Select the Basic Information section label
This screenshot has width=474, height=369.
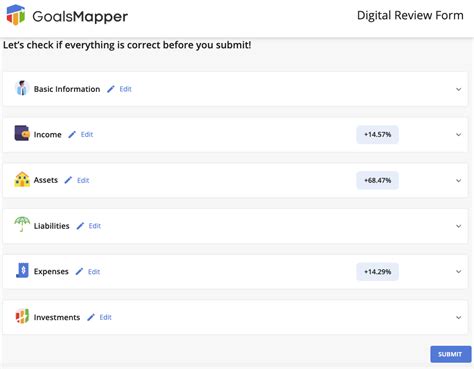click(x=67, y=89)
